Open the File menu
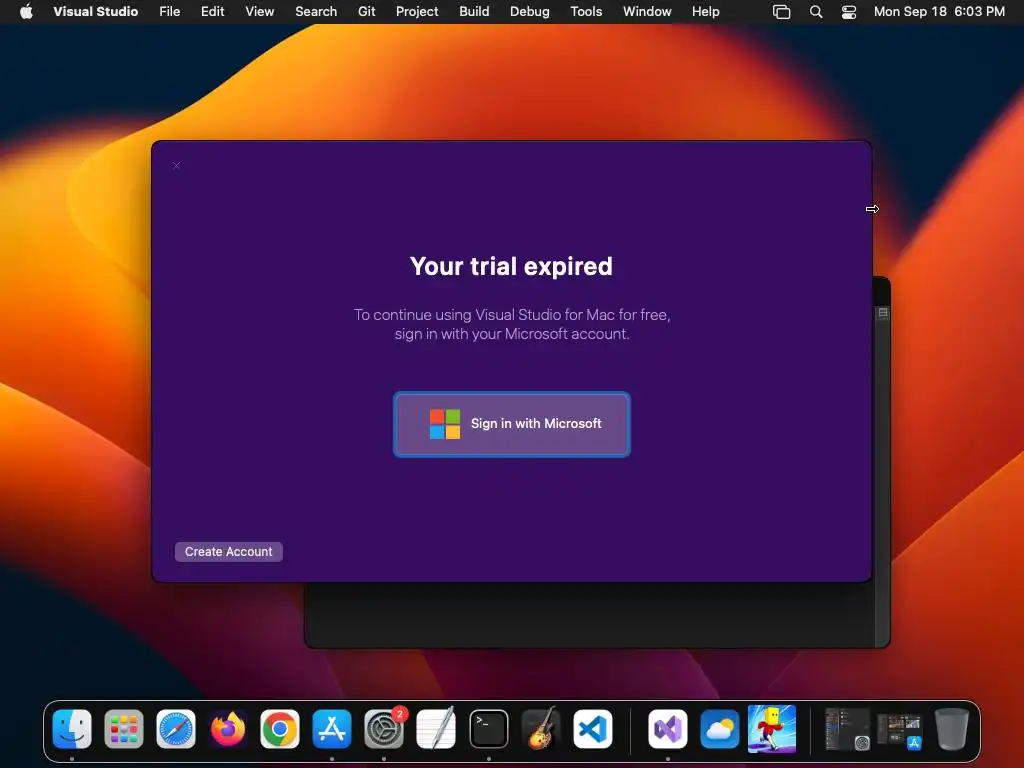The height and width of the screenshot is (768, 1024). [170, 11]
